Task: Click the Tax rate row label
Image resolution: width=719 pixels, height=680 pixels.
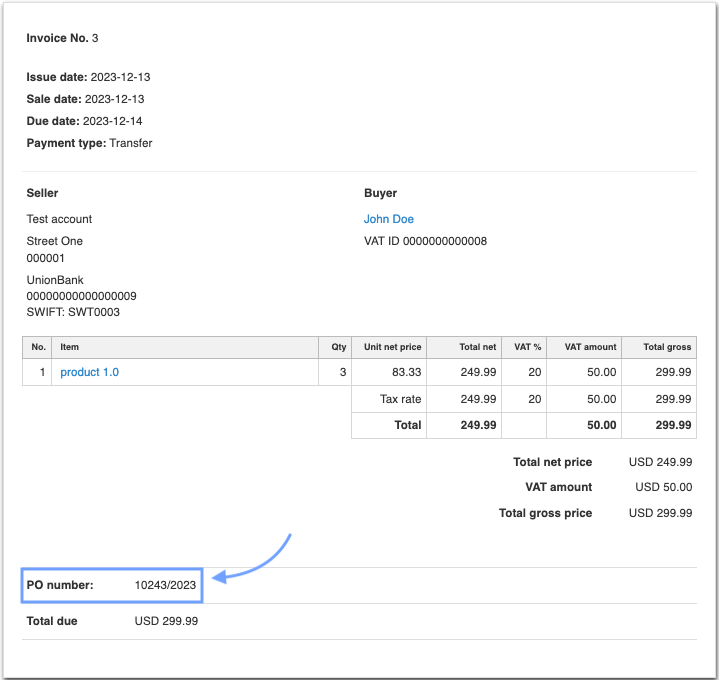Action: coord(400,399)
